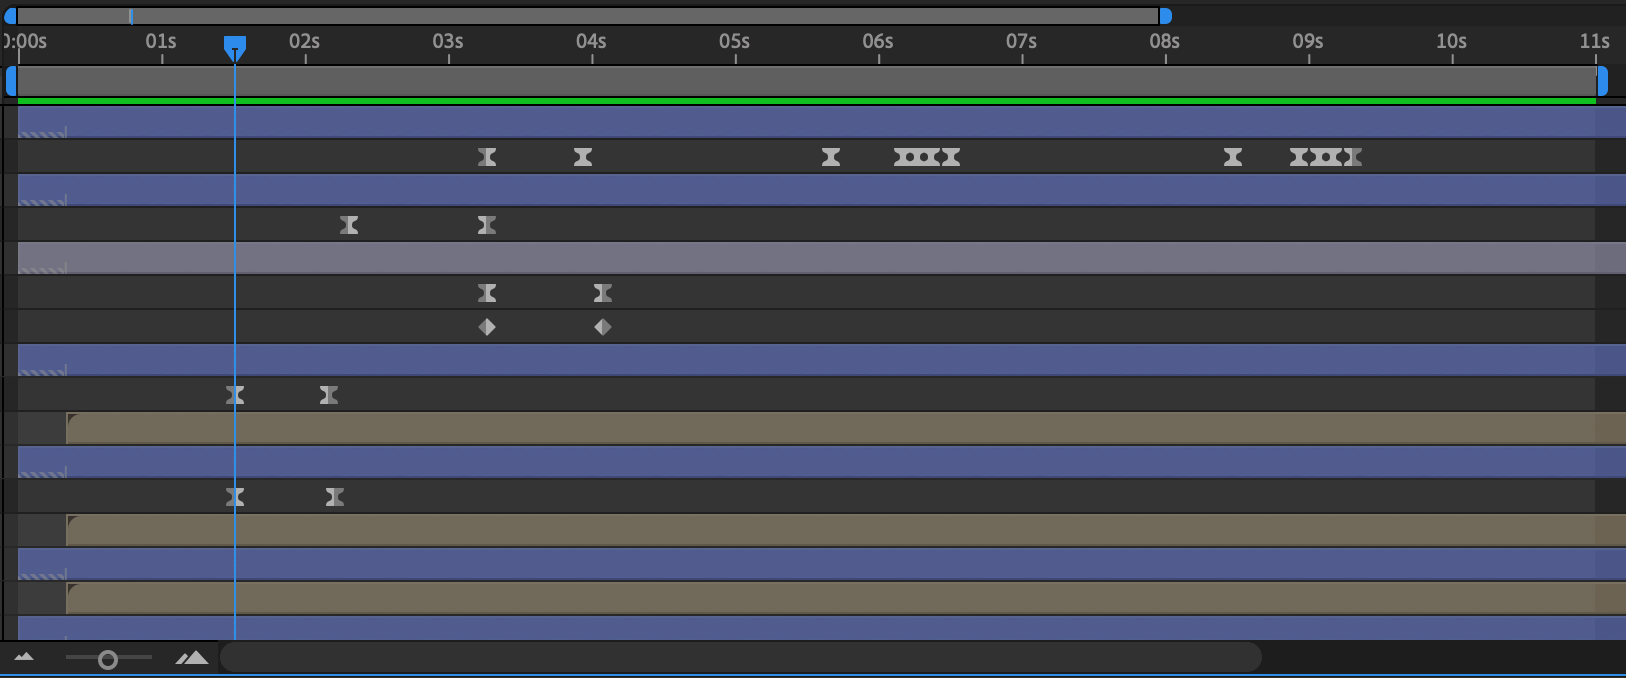Click the work area start handle at 0s

11,81
